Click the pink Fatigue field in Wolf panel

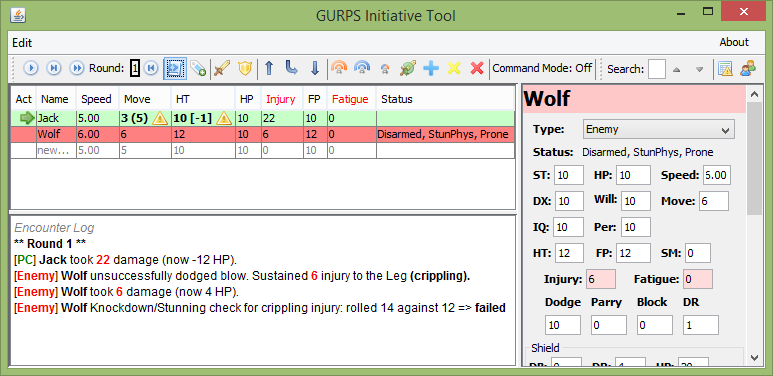(698, 279)
